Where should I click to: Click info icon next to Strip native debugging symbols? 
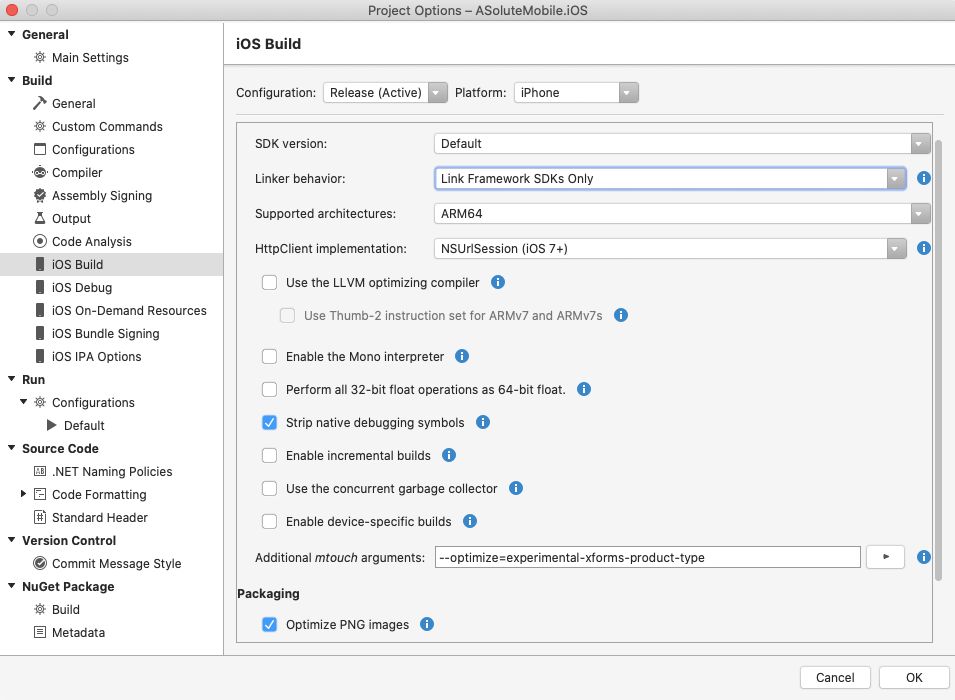pyautogui.click(x=483, y=423)
